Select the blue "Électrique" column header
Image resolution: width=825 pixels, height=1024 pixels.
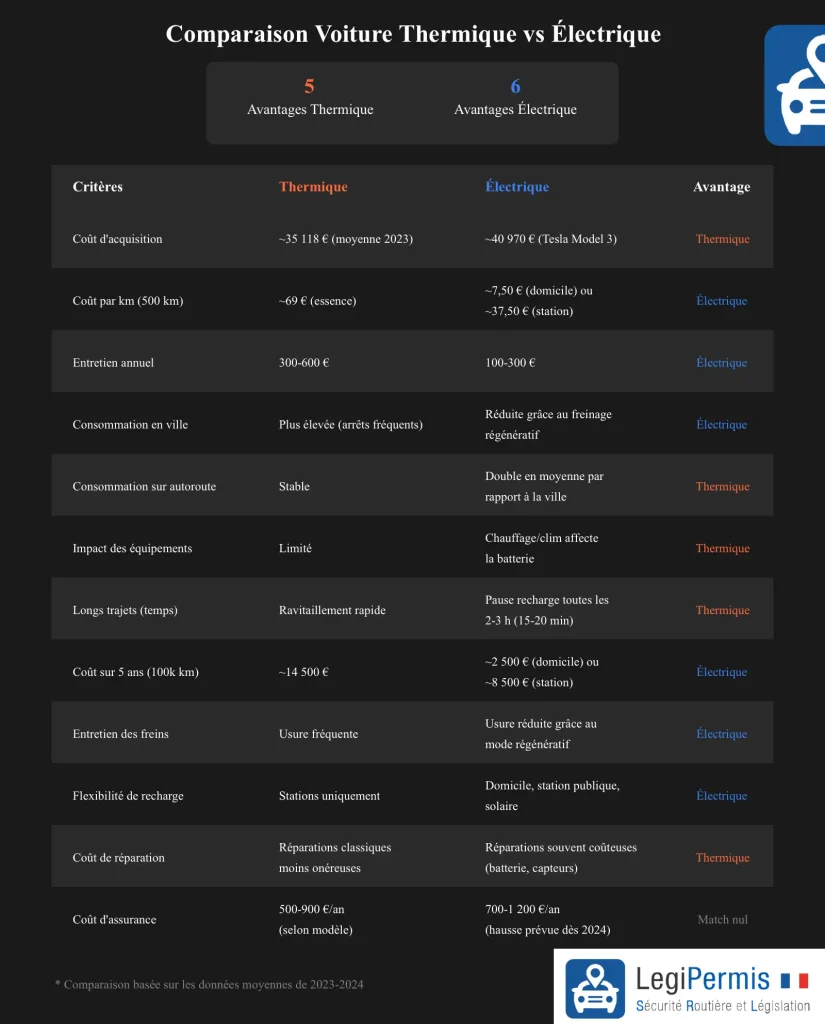coord(517,187)
